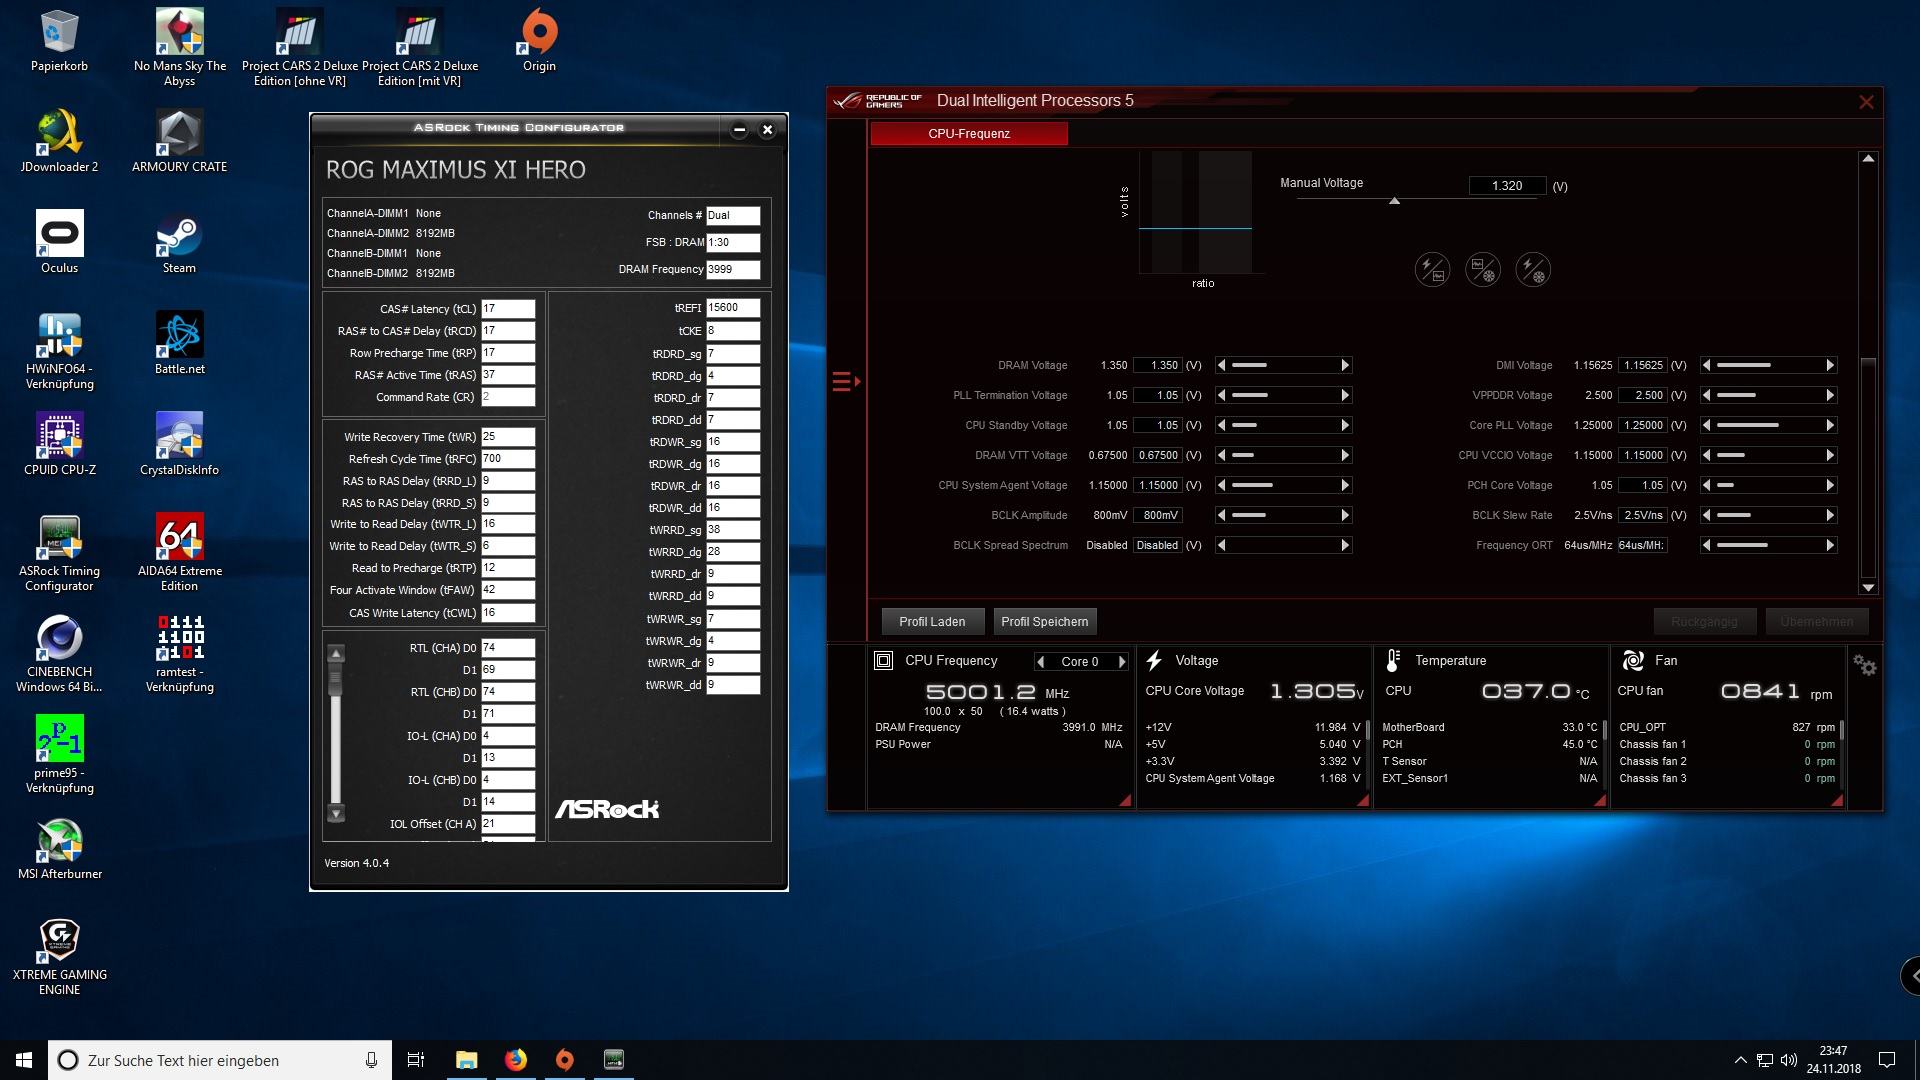Launch the Origin desktop icon
The width and height of the screenshot is (1920, 1080).
coord(539,40)
